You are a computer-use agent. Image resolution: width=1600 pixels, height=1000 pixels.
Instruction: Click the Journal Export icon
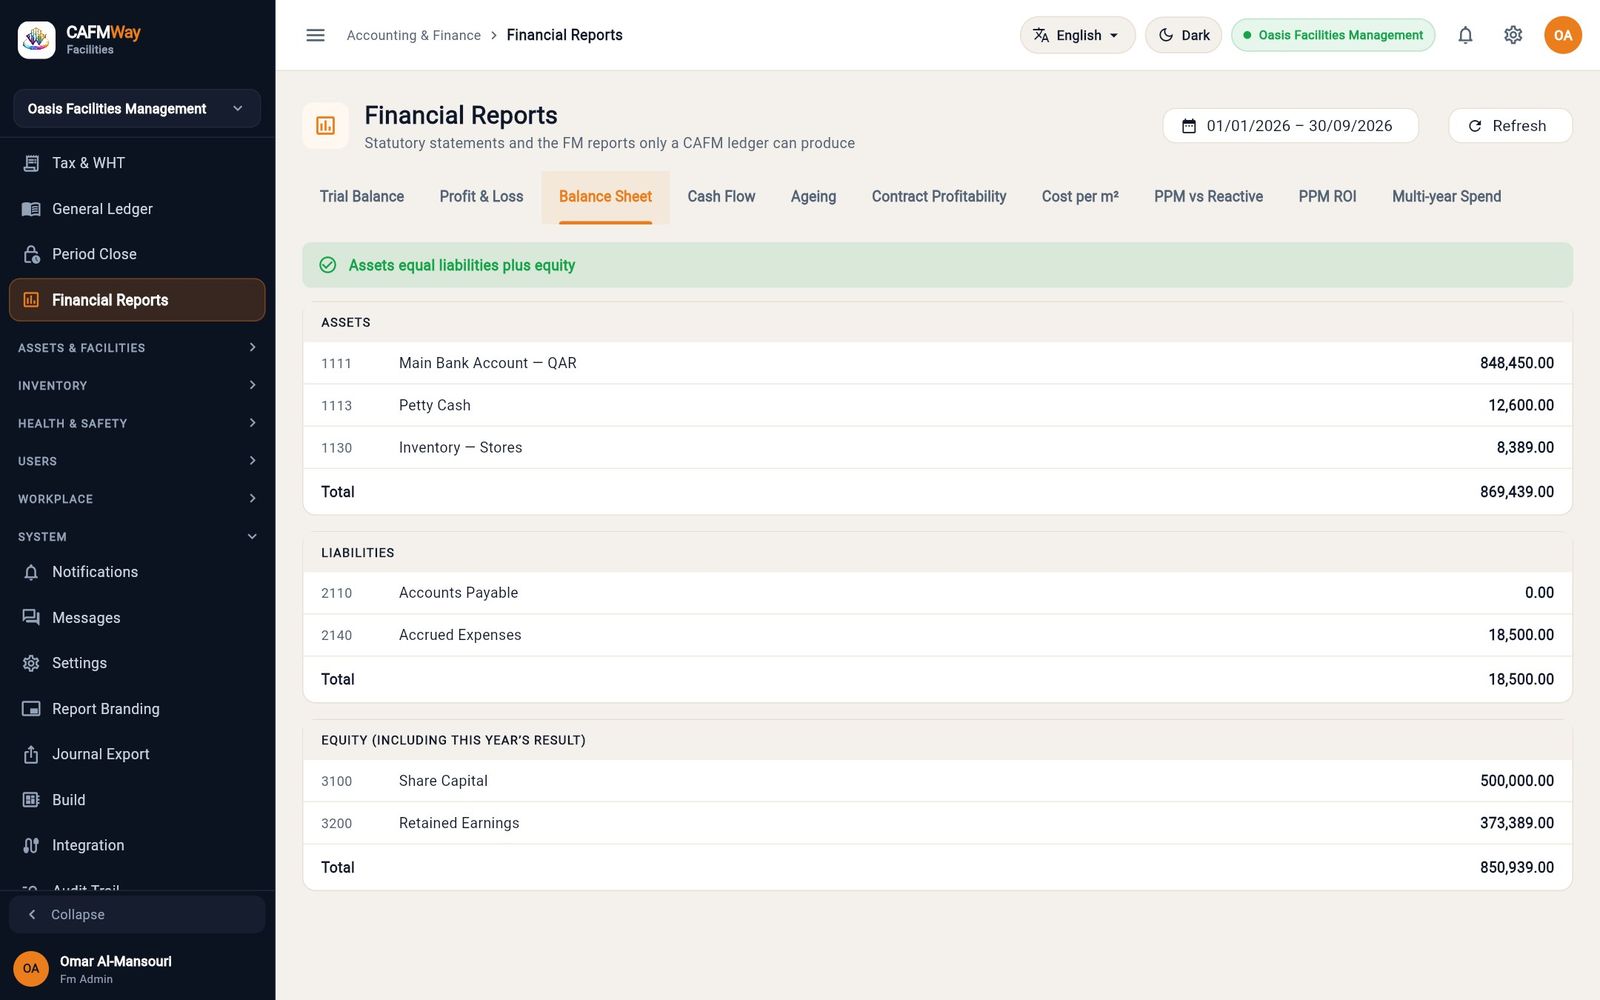[31, 754]
